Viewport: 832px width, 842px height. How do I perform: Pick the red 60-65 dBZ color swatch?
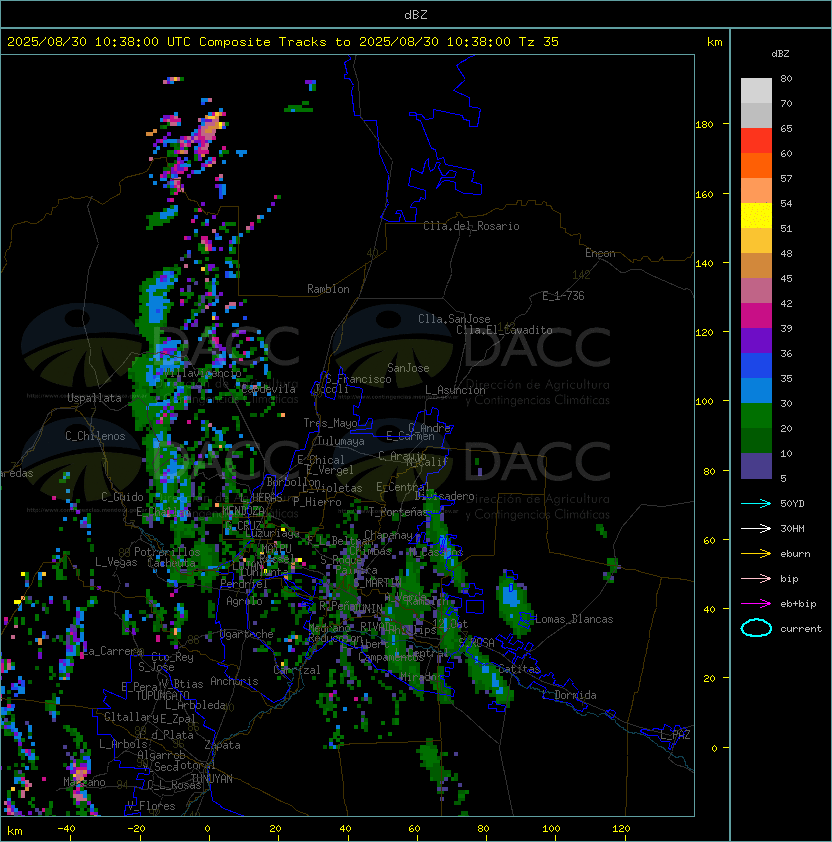(756, 140)
